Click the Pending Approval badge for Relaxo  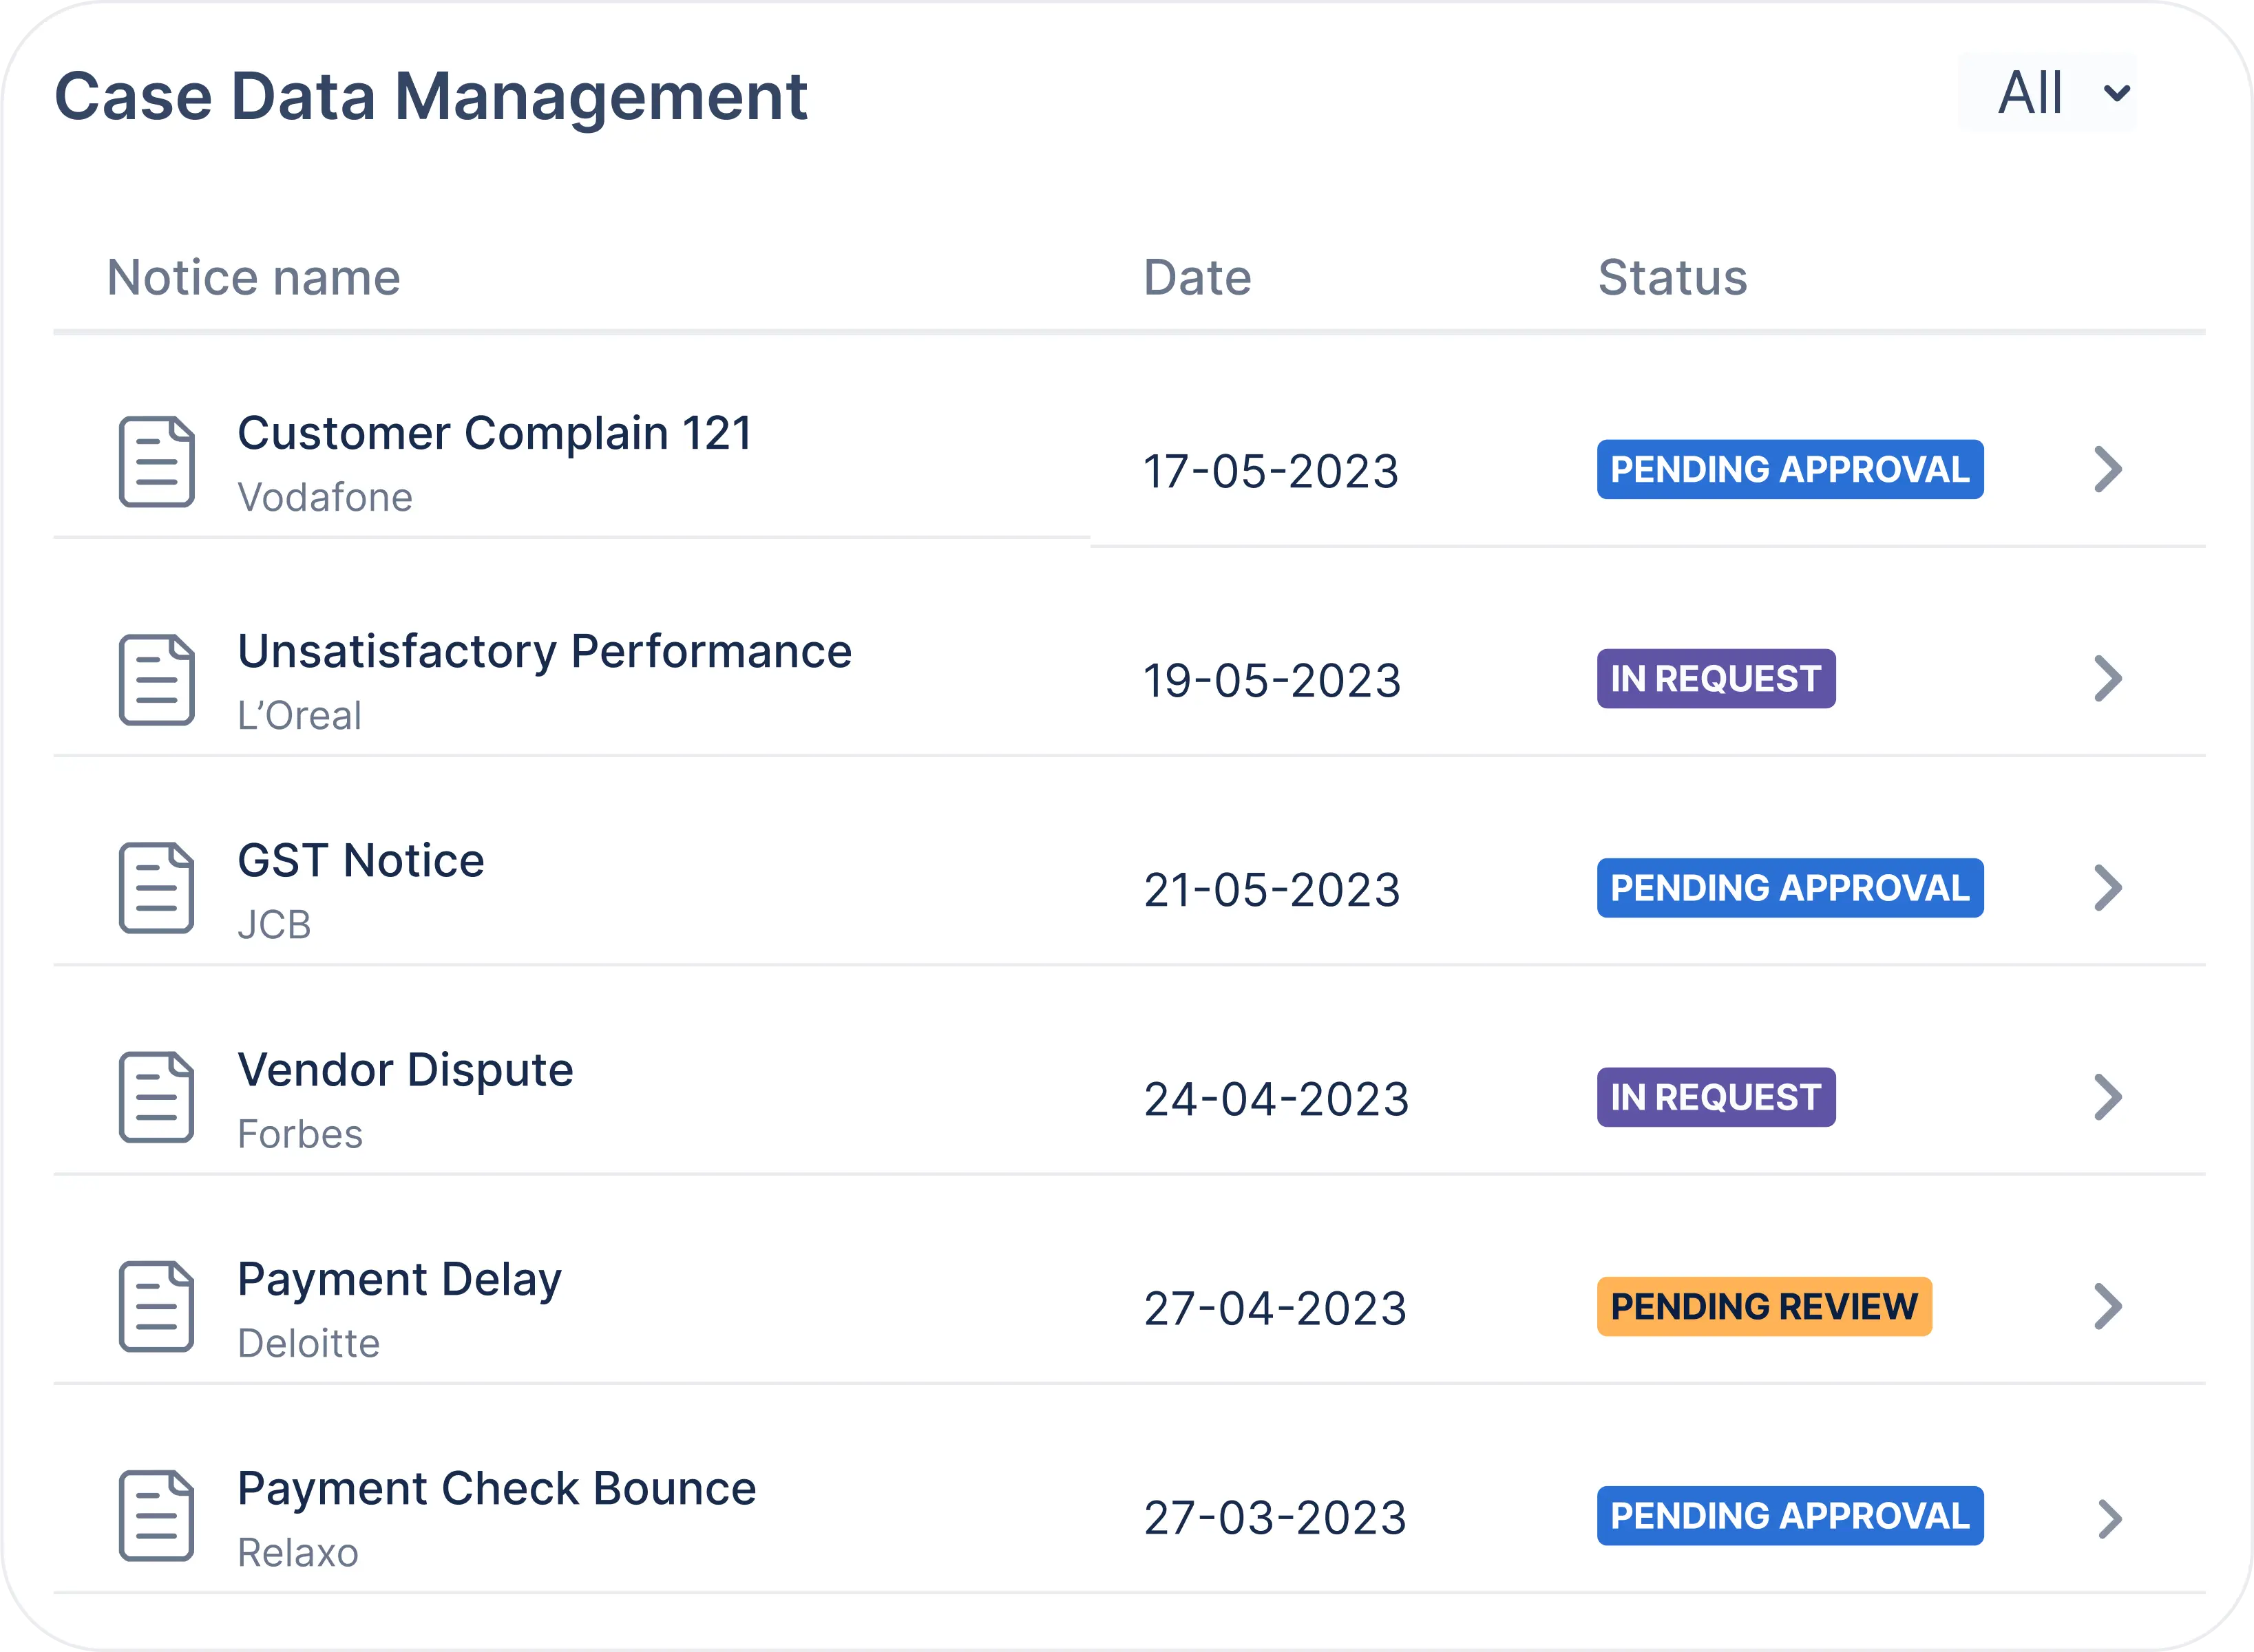point(1790,1515)
